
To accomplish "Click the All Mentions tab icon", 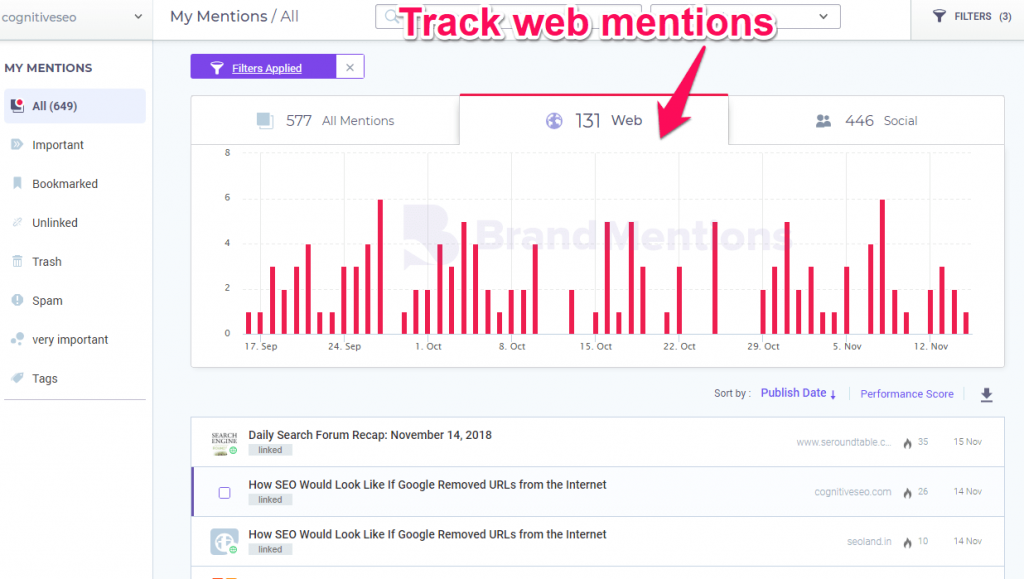I will (x=265, y=121).
